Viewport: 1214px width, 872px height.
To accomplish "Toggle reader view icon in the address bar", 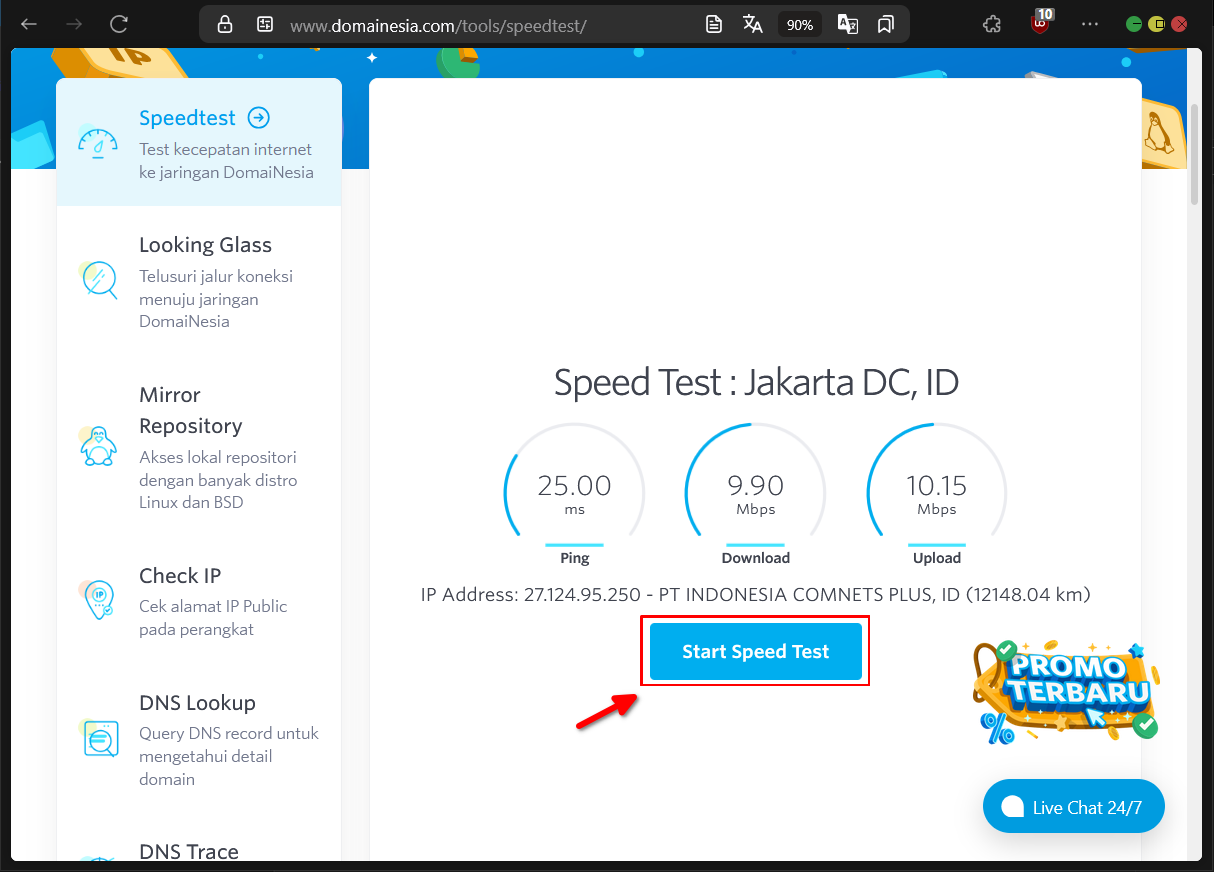I will coord(714,24).
